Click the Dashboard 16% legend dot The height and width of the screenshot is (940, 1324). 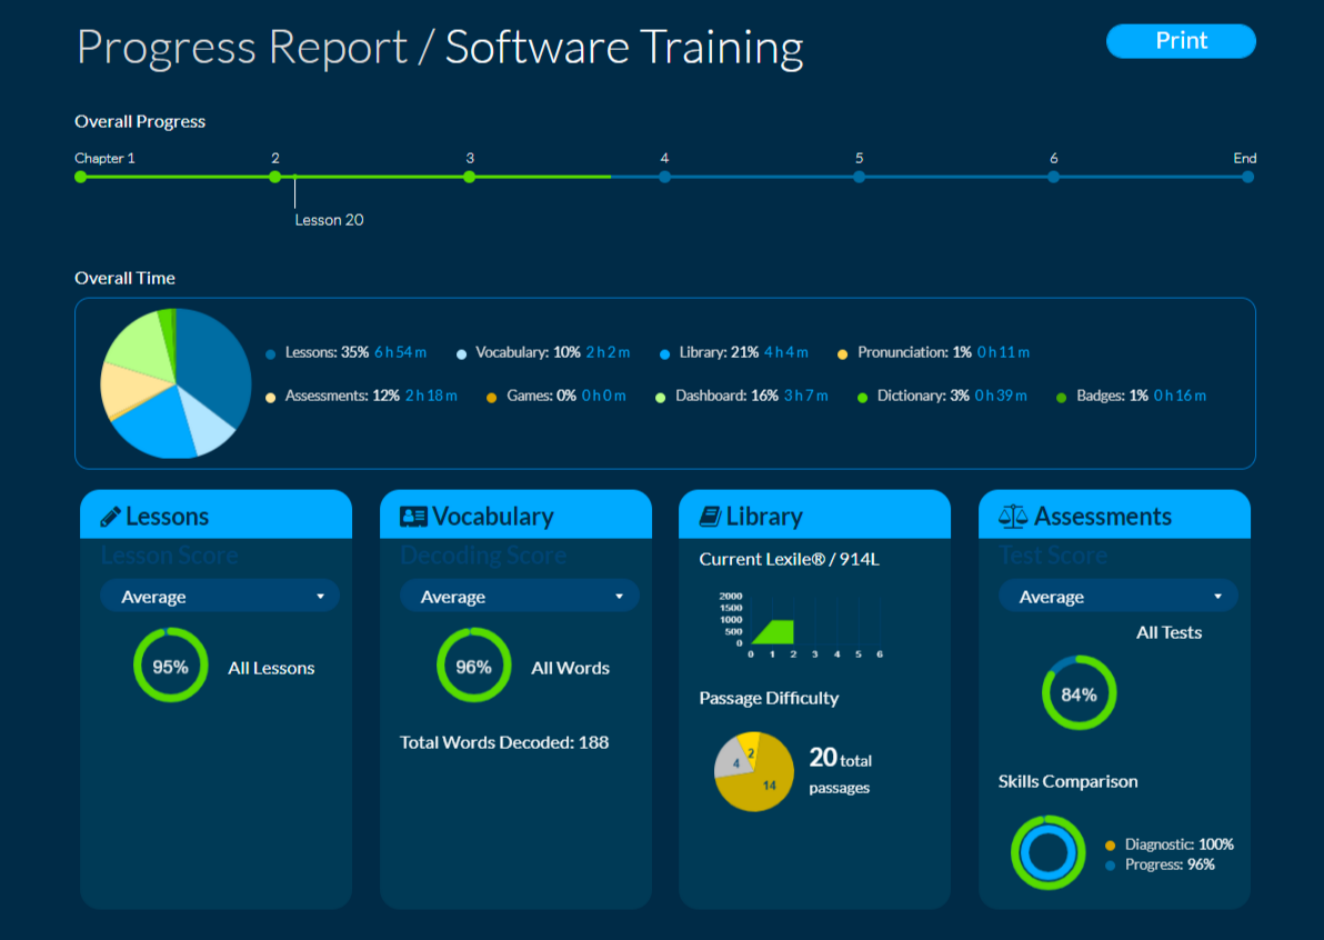(660, 397)
